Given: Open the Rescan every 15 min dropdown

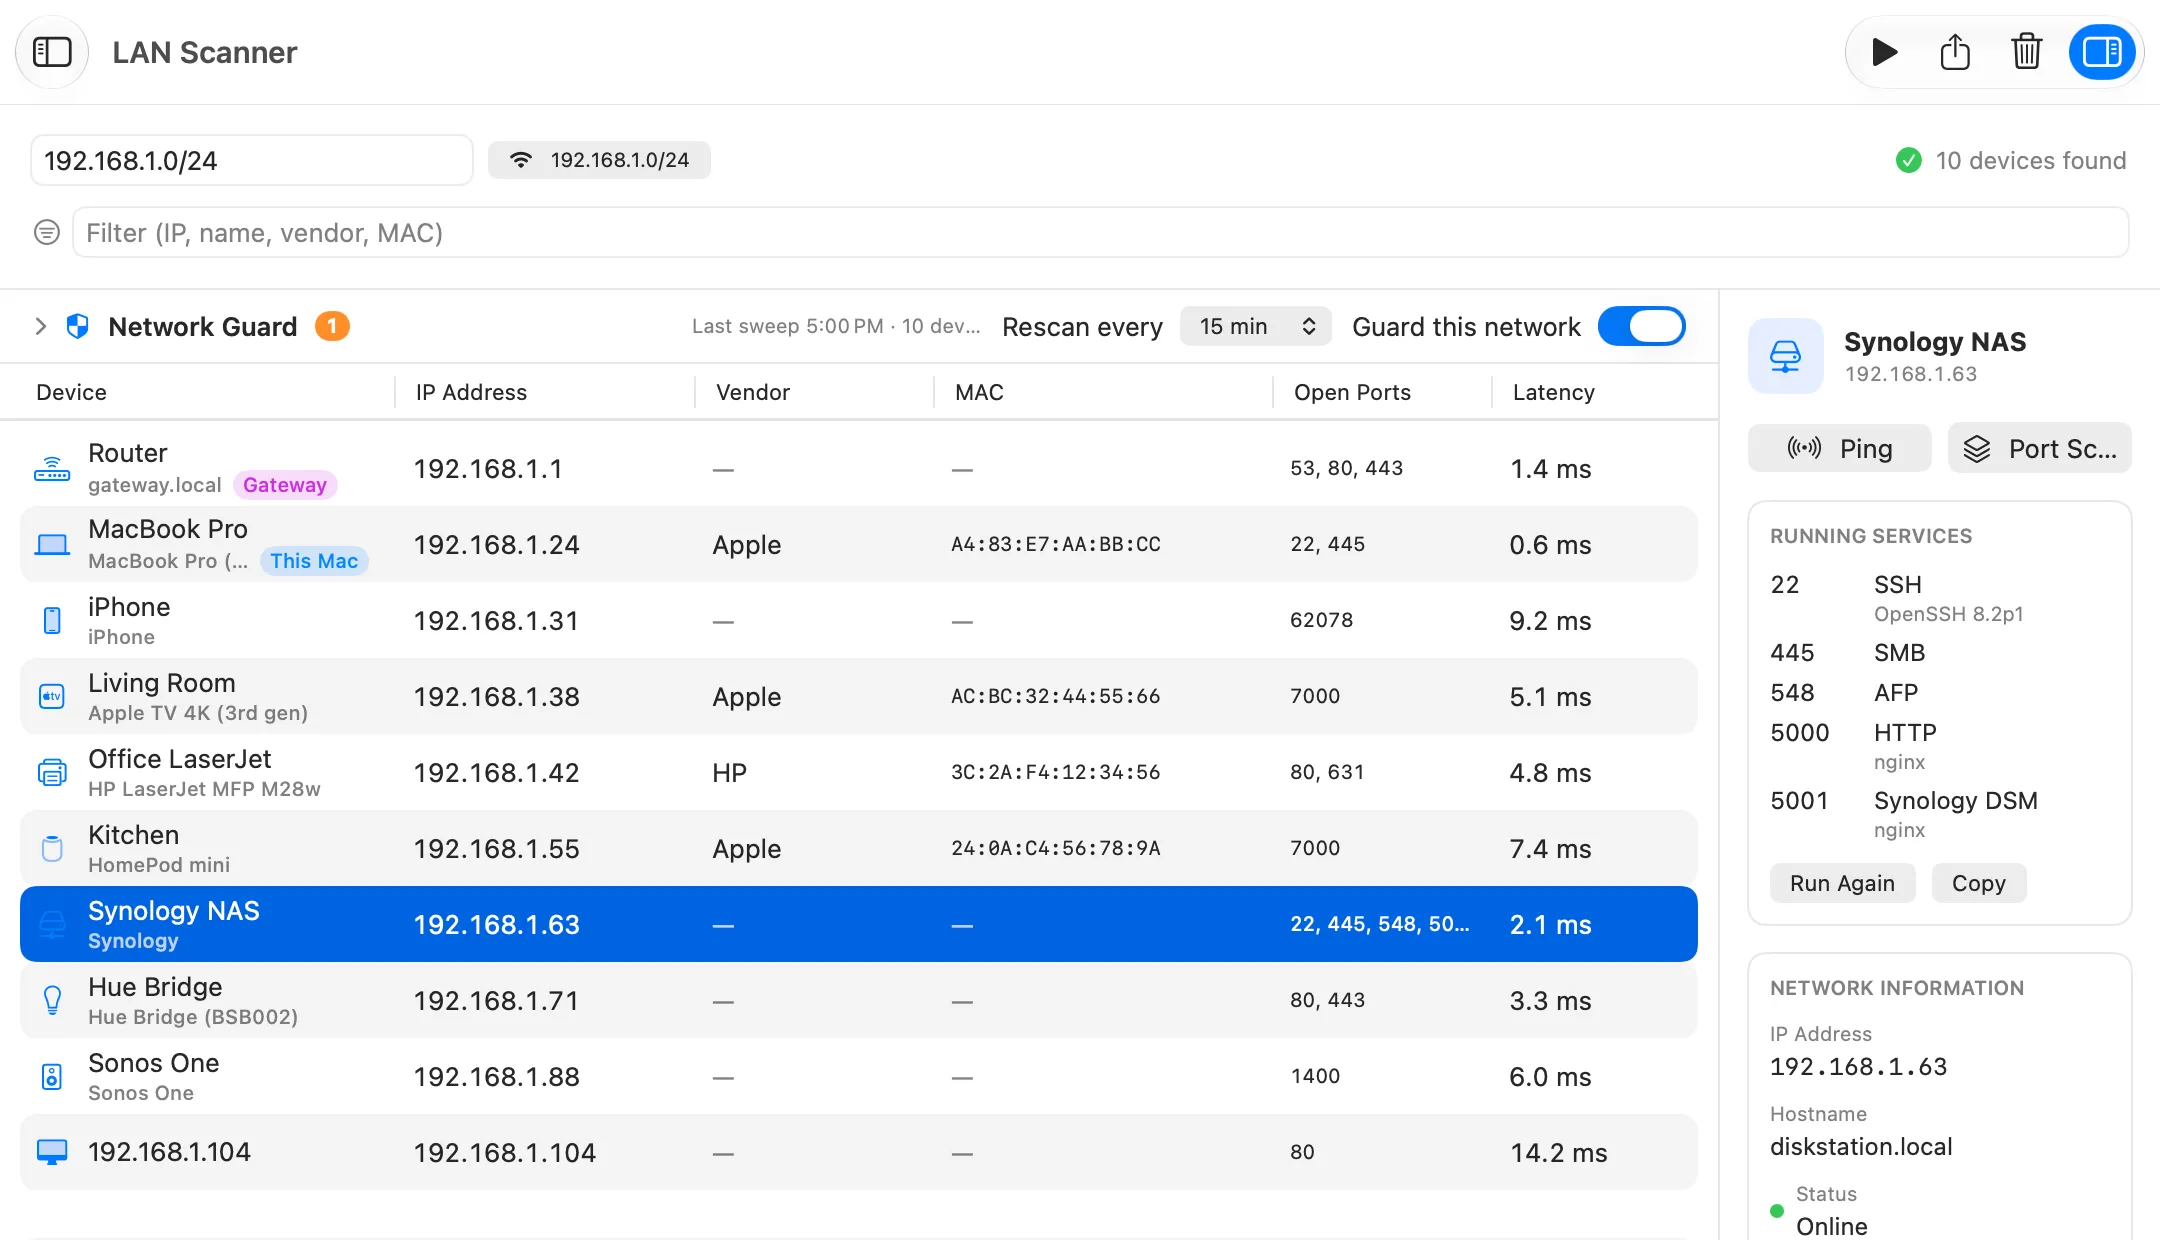Looking at the screenshot, I should tap(1256, 327).
